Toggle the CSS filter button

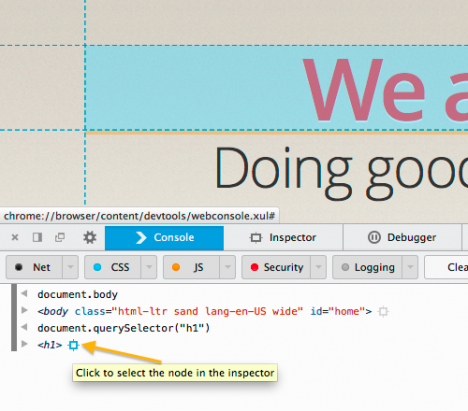113,267
